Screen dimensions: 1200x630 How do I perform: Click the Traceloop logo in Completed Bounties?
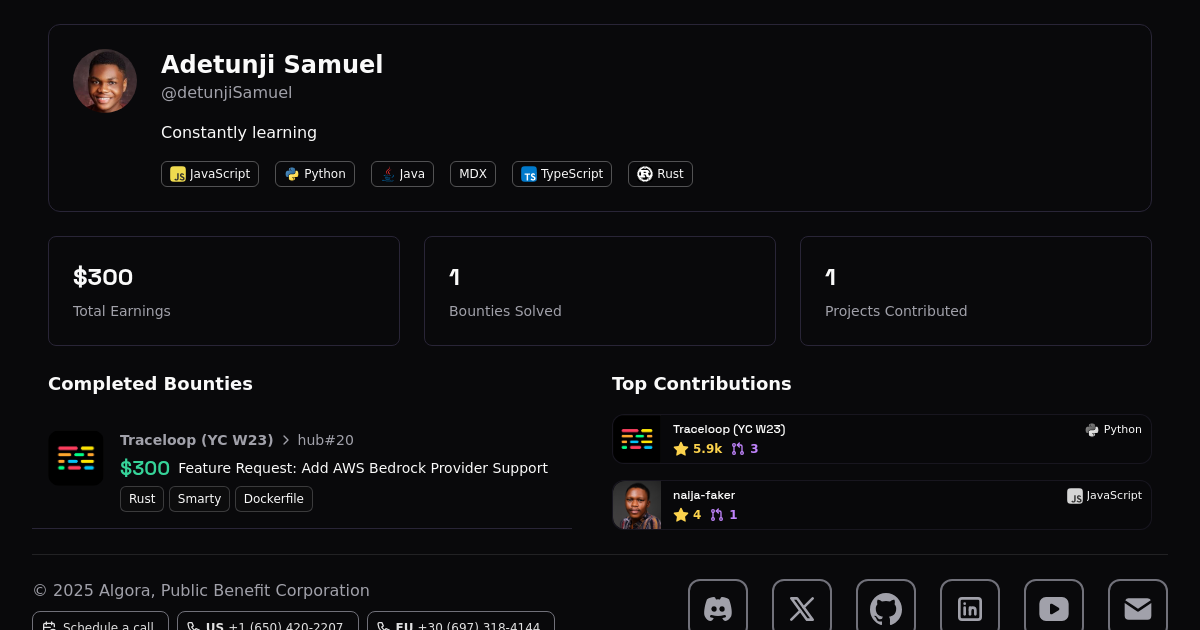76,458
